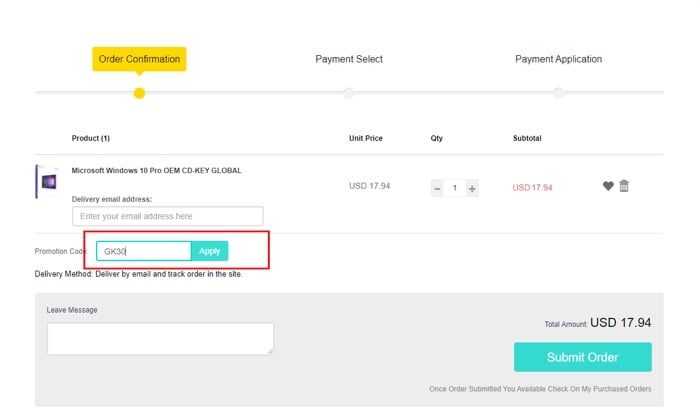Viewport: 700px width, 418px height.
Task: Click the Subtotal column header
Action: (527, 138)
